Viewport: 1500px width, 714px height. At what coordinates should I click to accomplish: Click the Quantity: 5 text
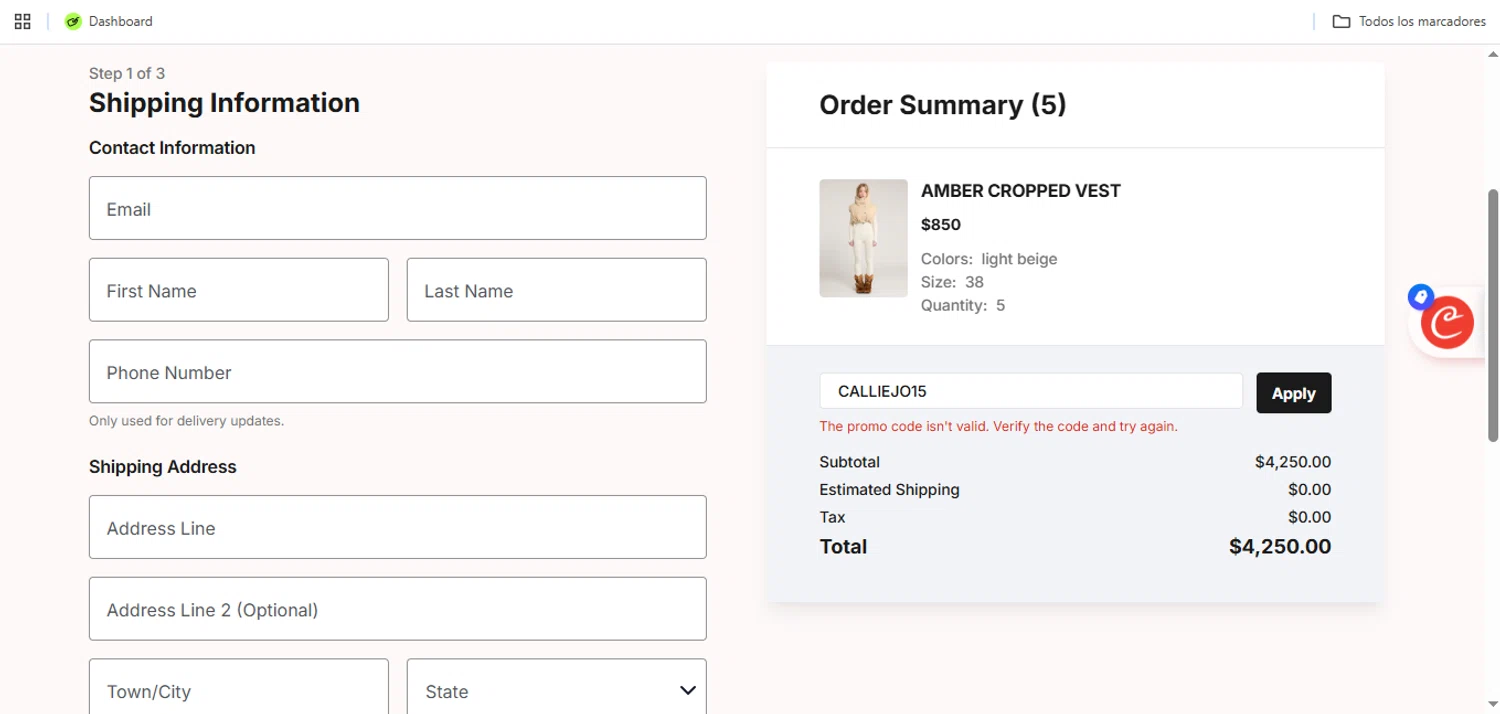tap(963, 305)
